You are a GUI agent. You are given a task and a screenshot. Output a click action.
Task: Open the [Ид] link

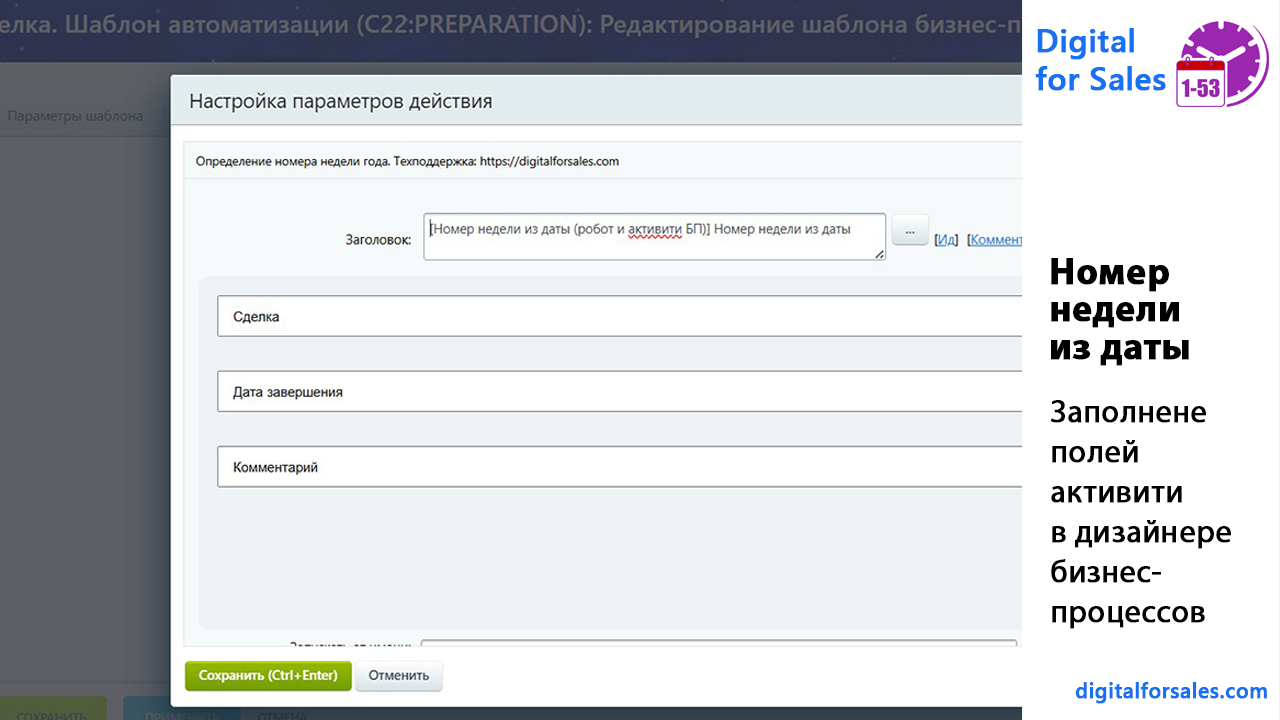(x=945, y=240)
